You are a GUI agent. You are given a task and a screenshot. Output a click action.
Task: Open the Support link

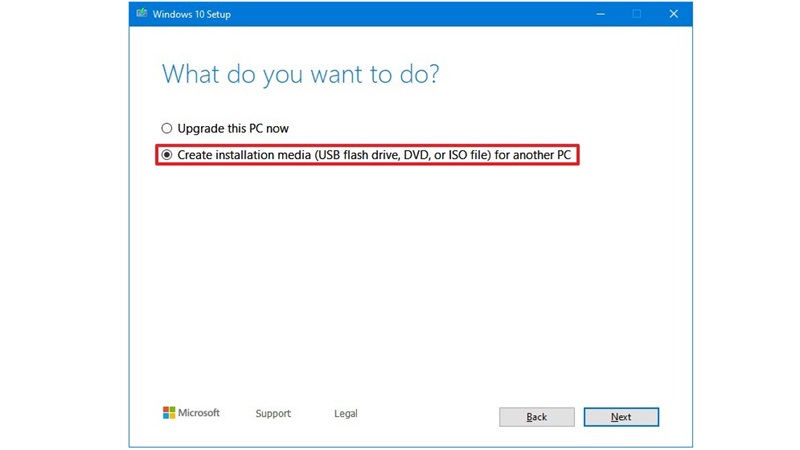tap(273, 413)
